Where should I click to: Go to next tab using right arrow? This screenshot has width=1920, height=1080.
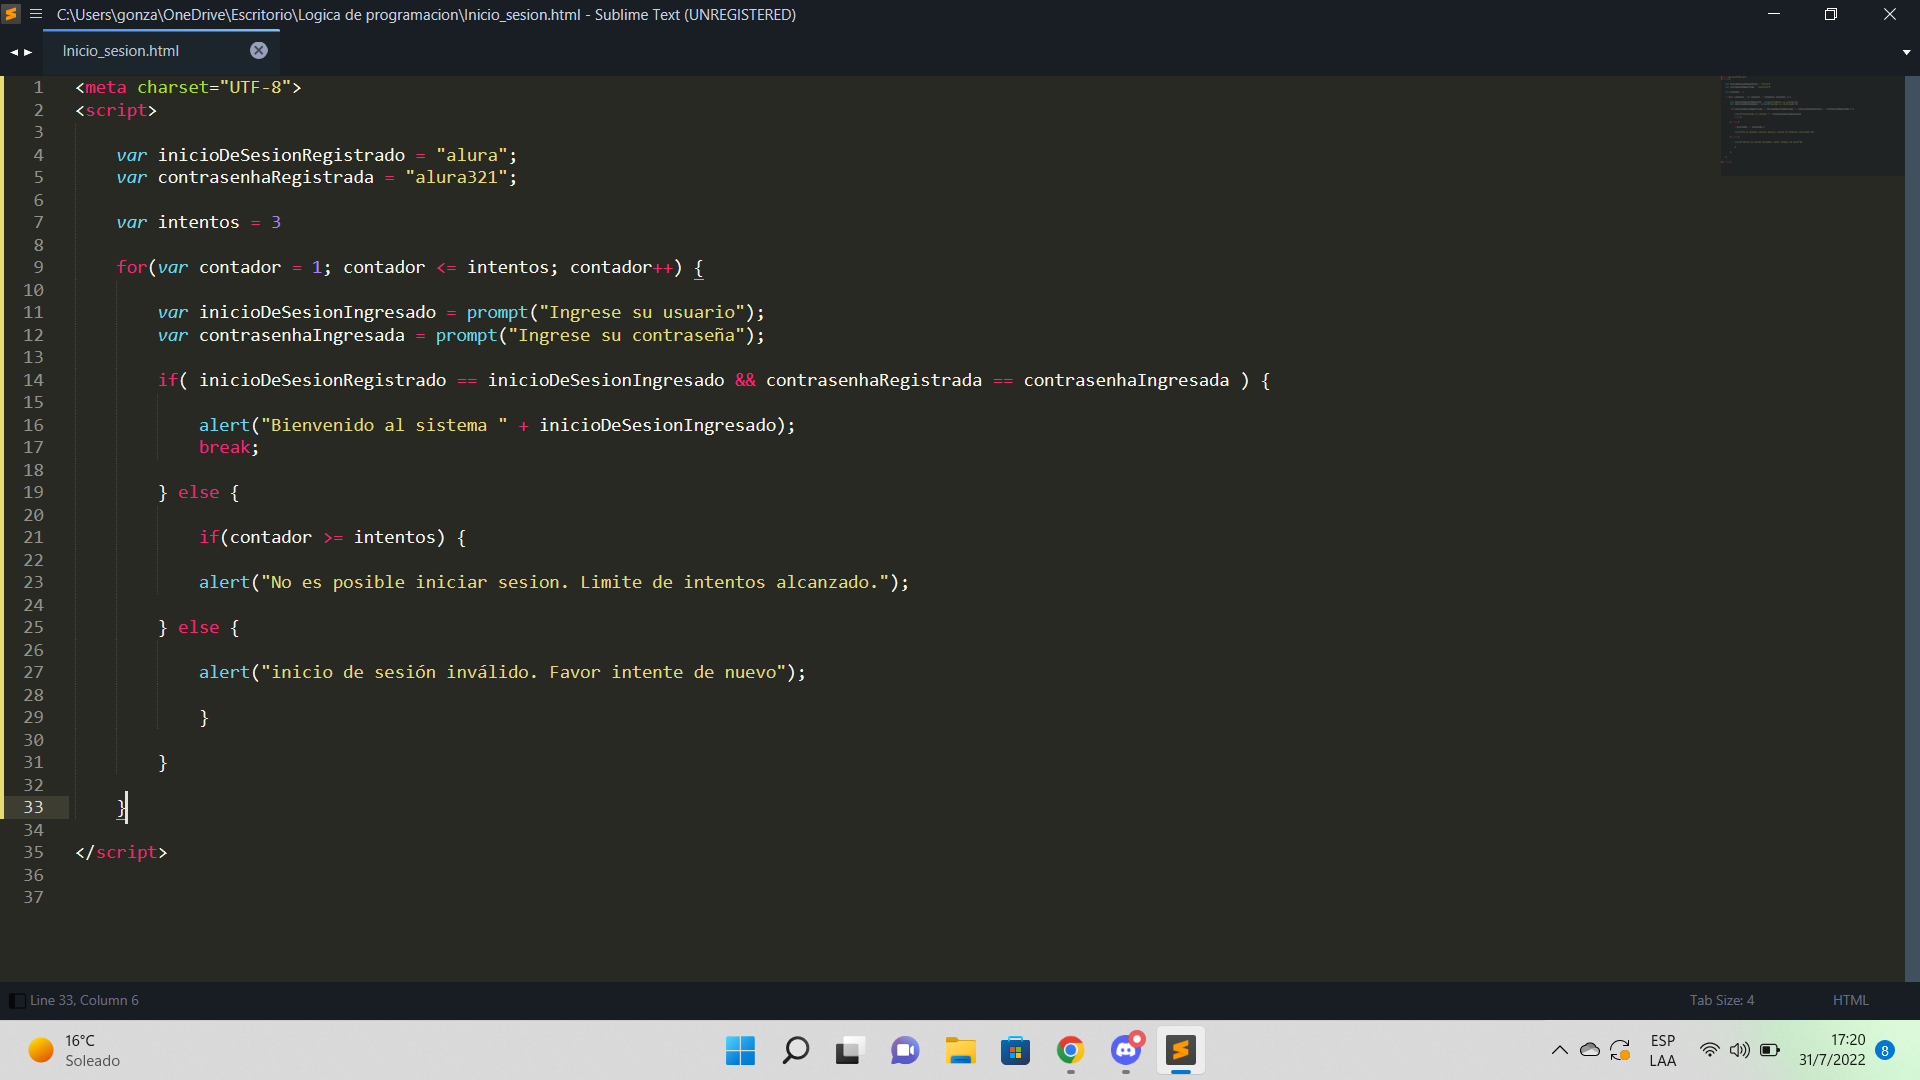(x=28, y=52)
